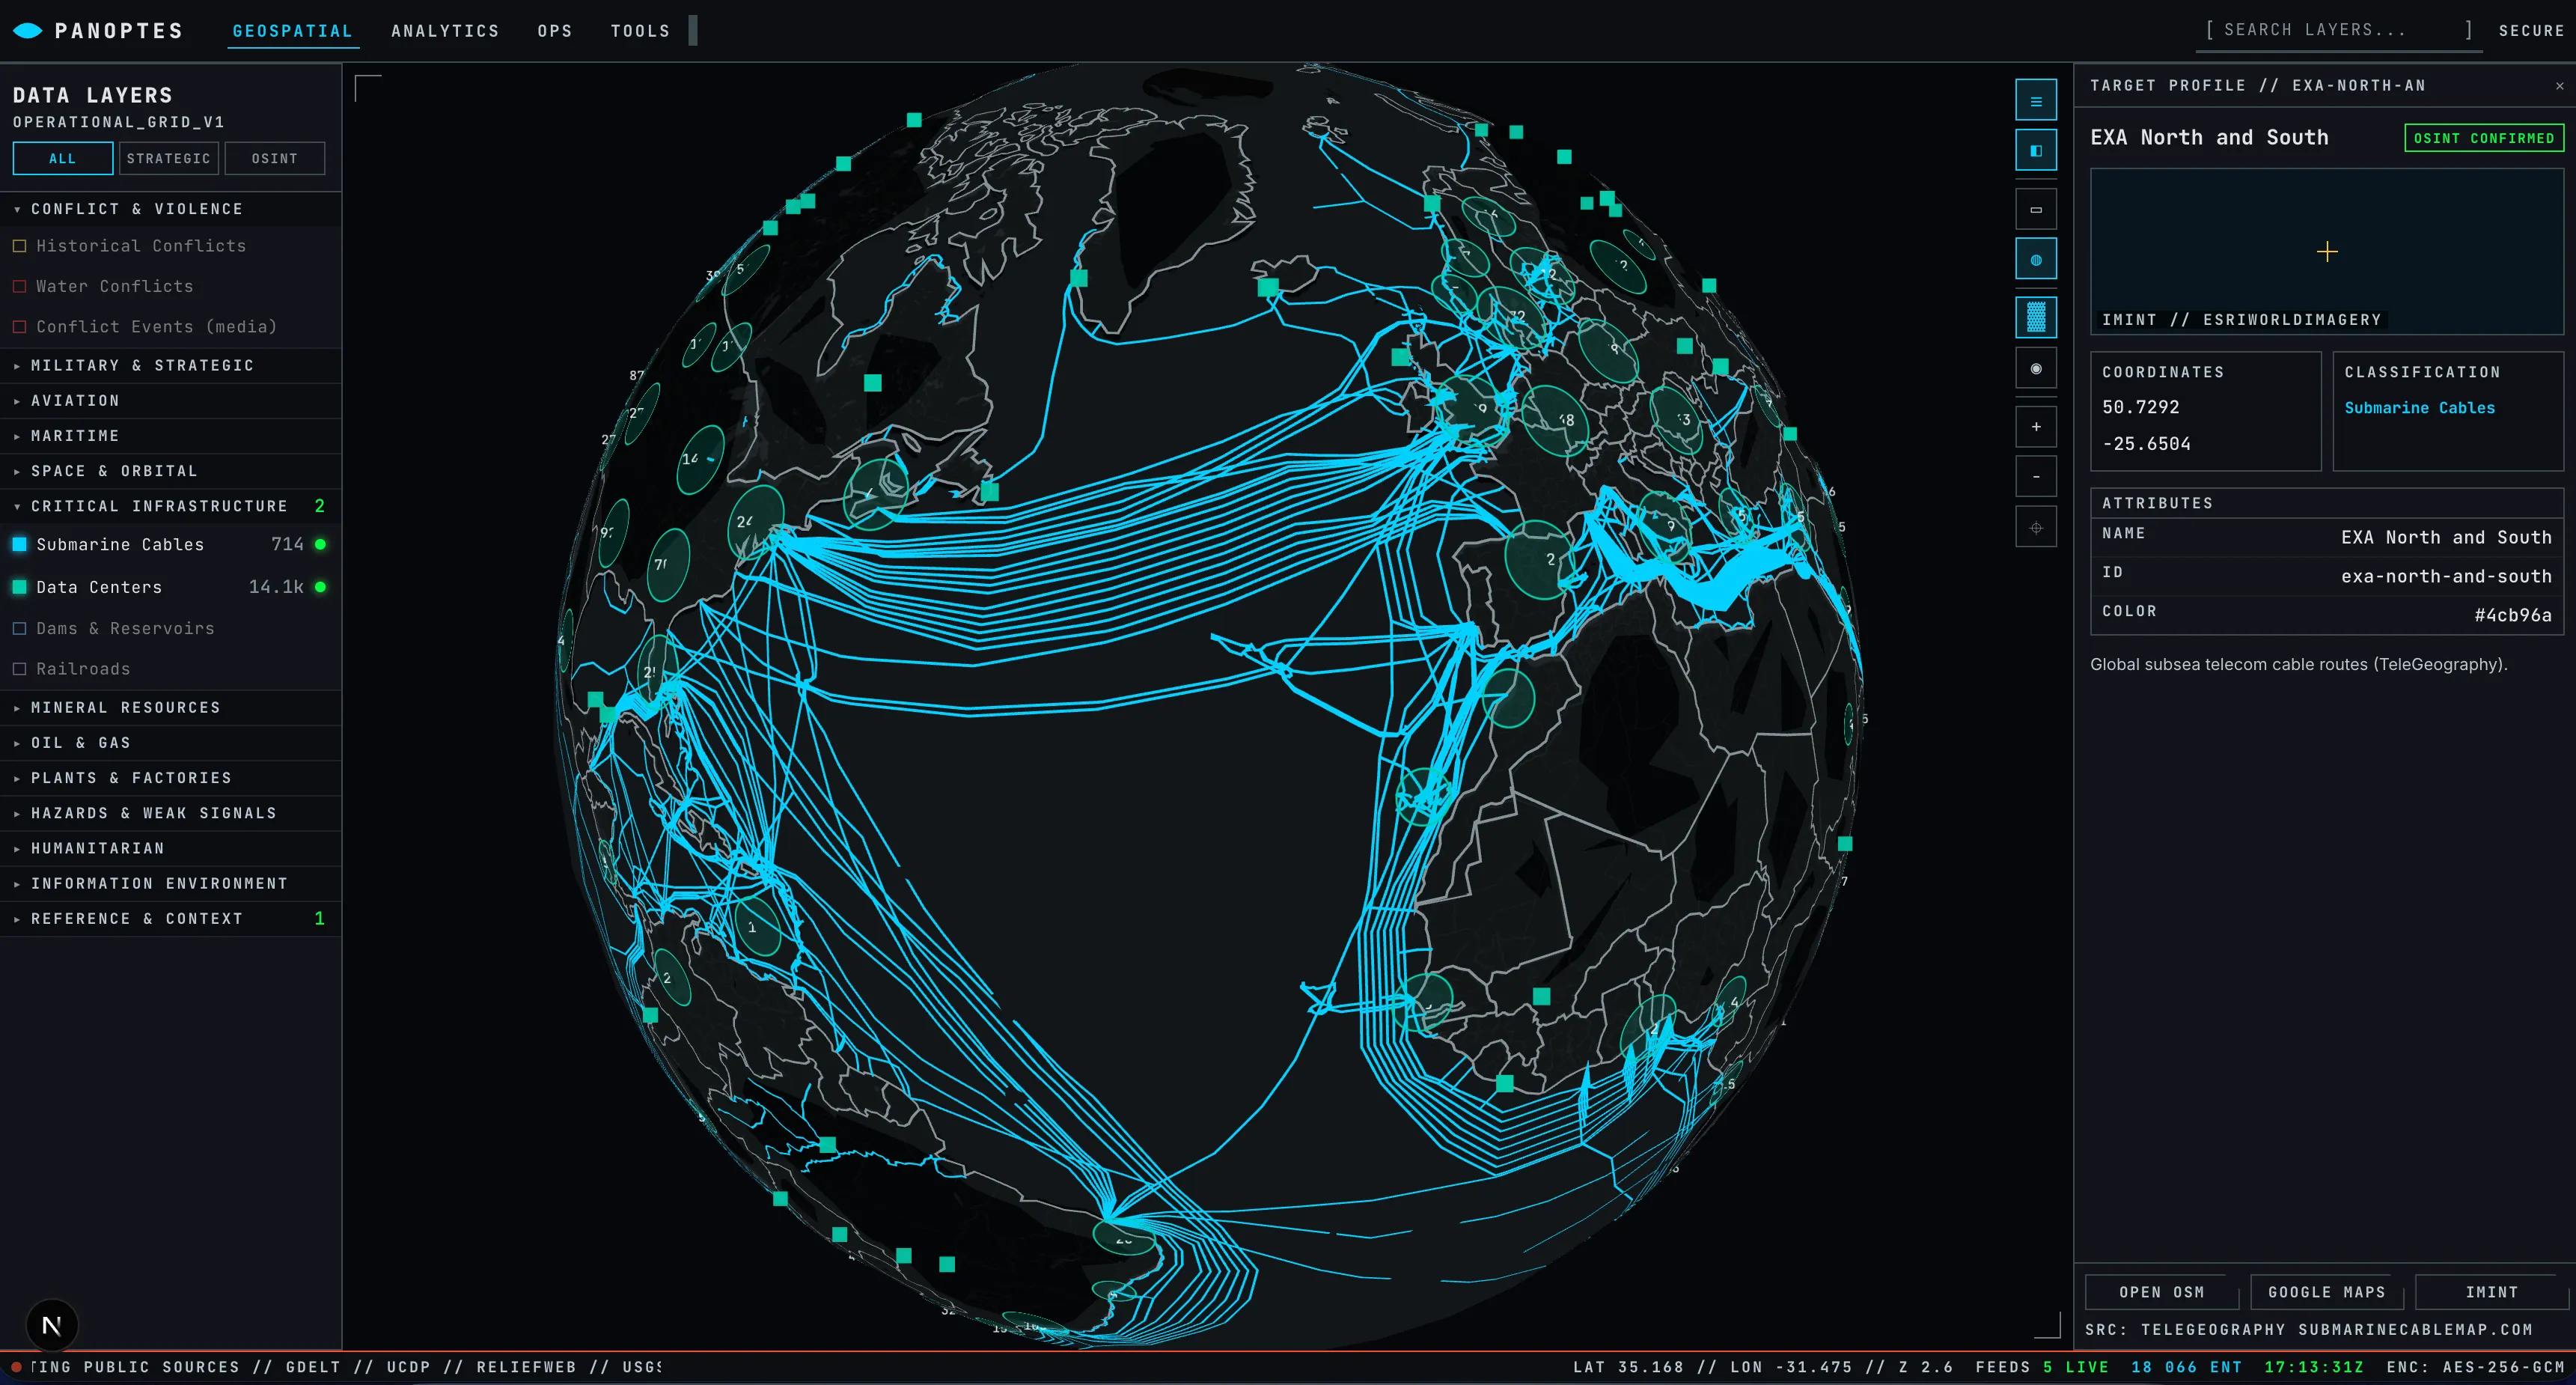Image resolution: width=2576 pixels, height=1385 pixels.
Task: Click the Google Maps button
Action: [x=2326, y=1292]
